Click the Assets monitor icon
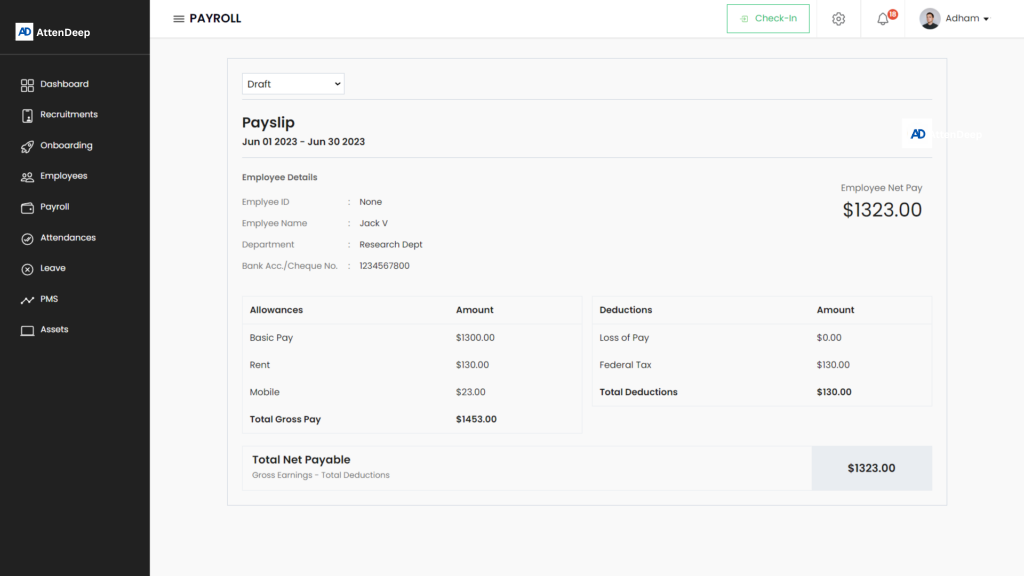Screen dimensions: 1024x576 point(27,330)
